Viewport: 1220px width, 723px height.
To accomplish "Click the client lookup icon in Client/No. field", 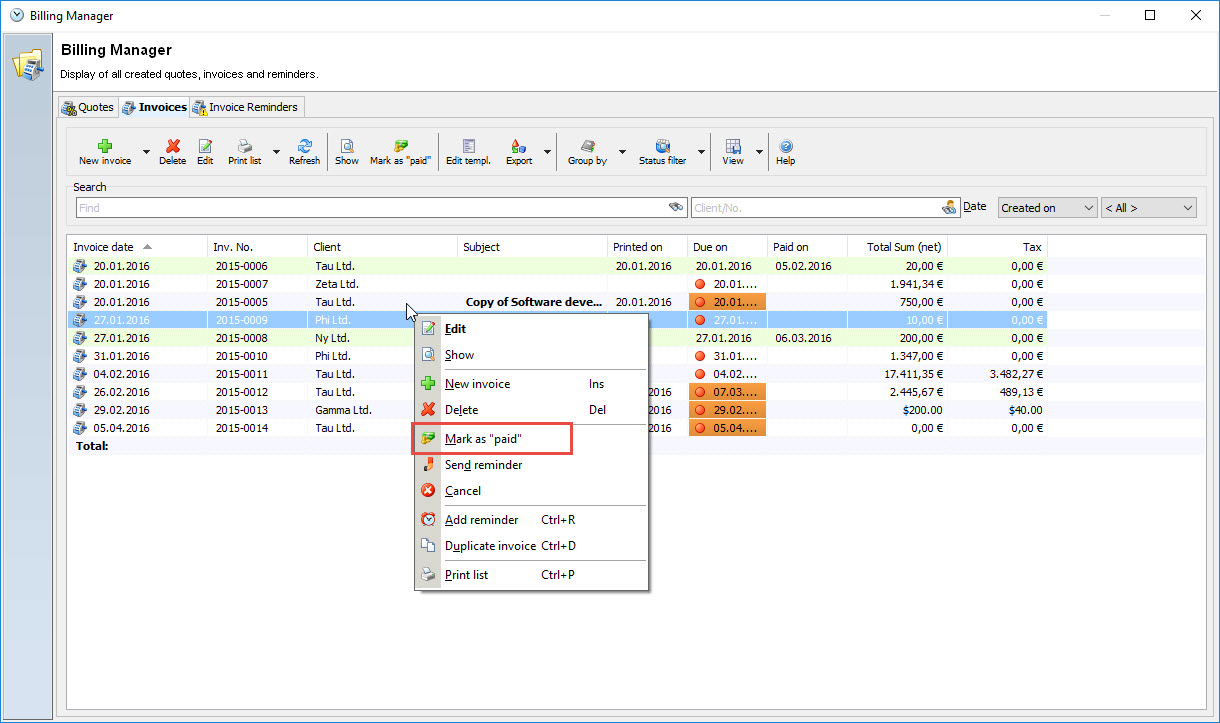I will point(949,208).
